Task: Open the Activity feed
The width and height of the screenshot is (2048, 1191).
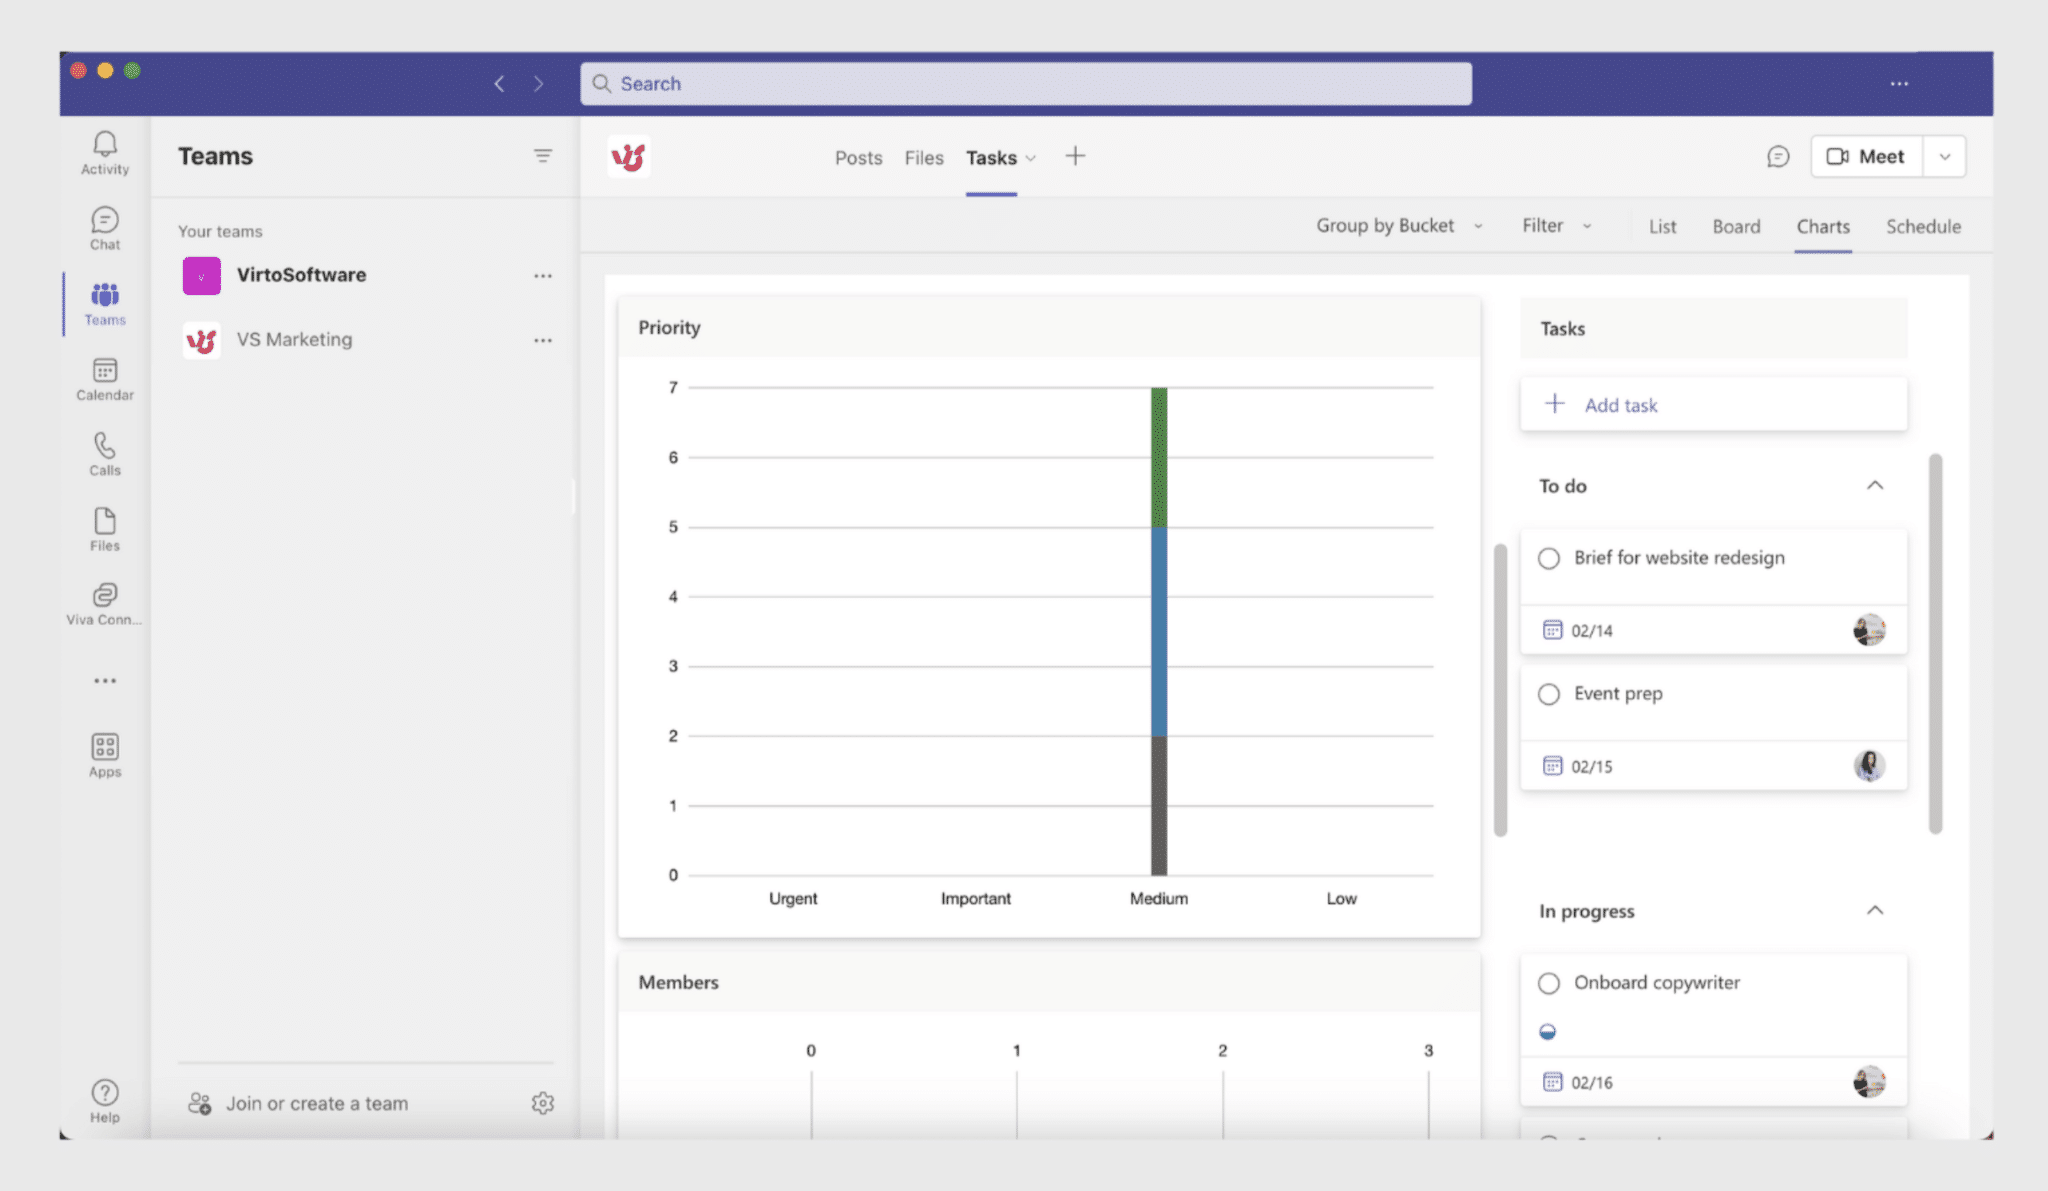Action: (104, 152)
